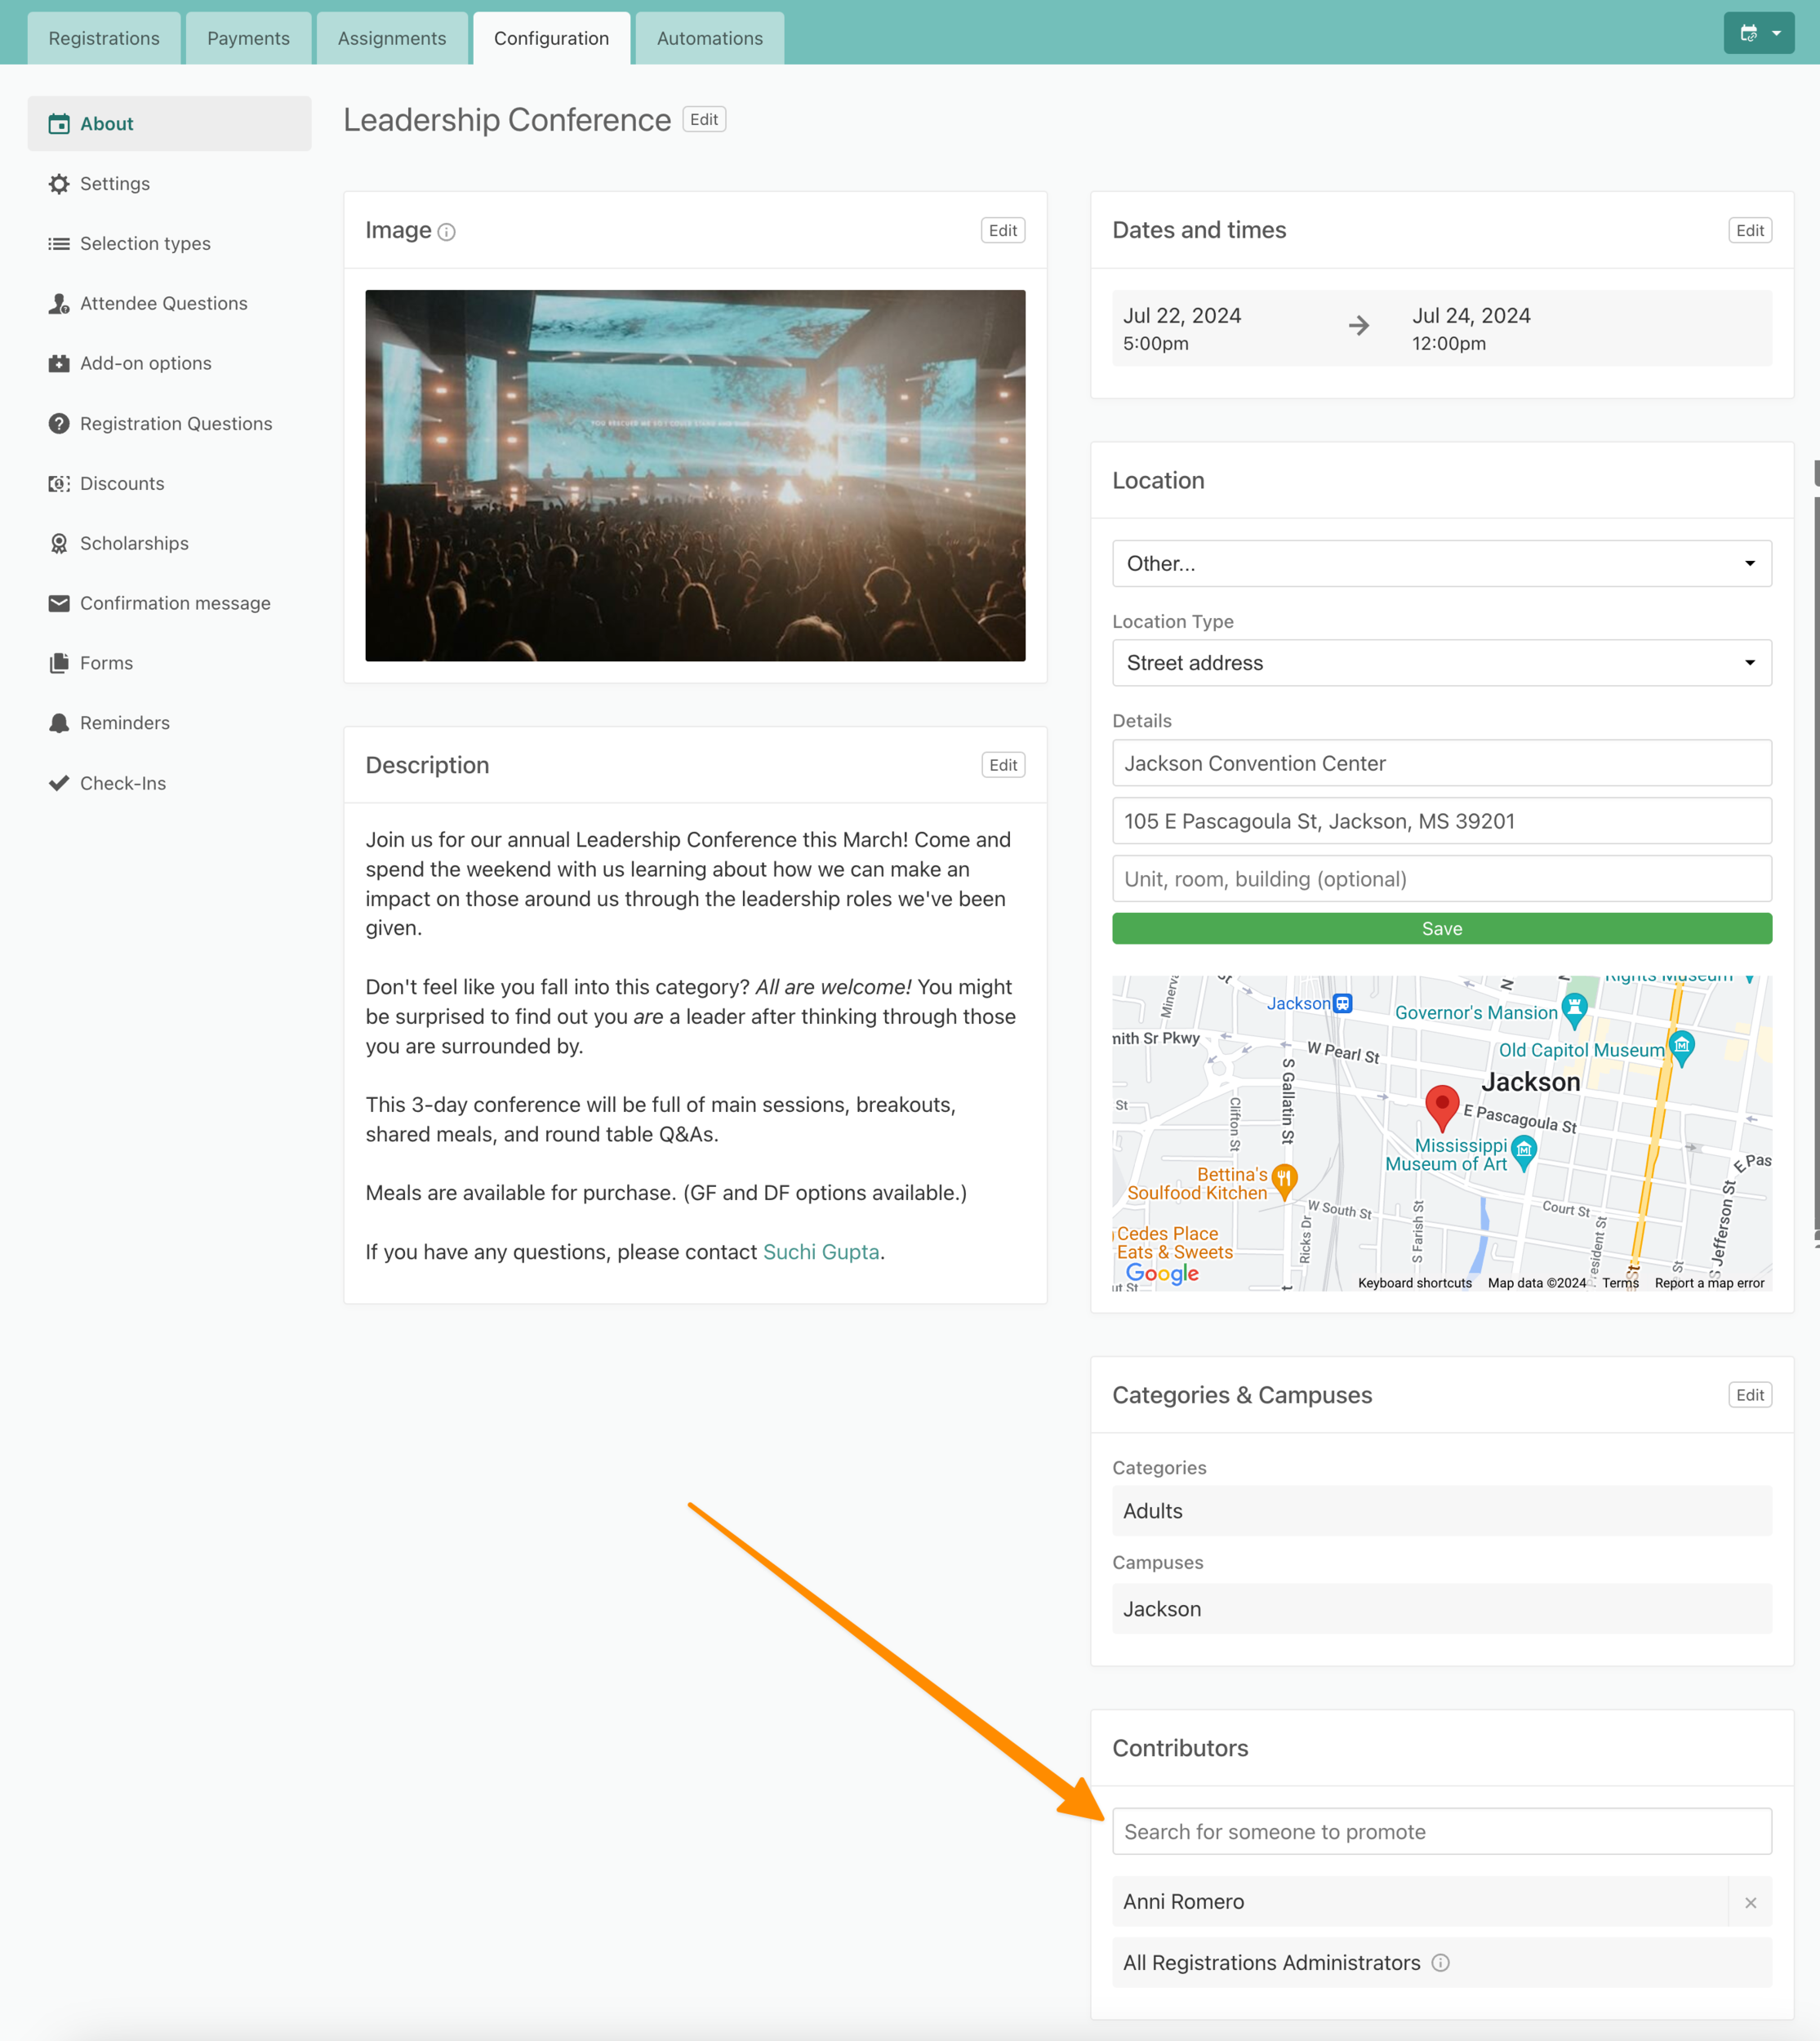This screenshot has height=2041, width=1820.
Task: Click the Keyboard shortcuts map link
Action: click(1414, 1283)
